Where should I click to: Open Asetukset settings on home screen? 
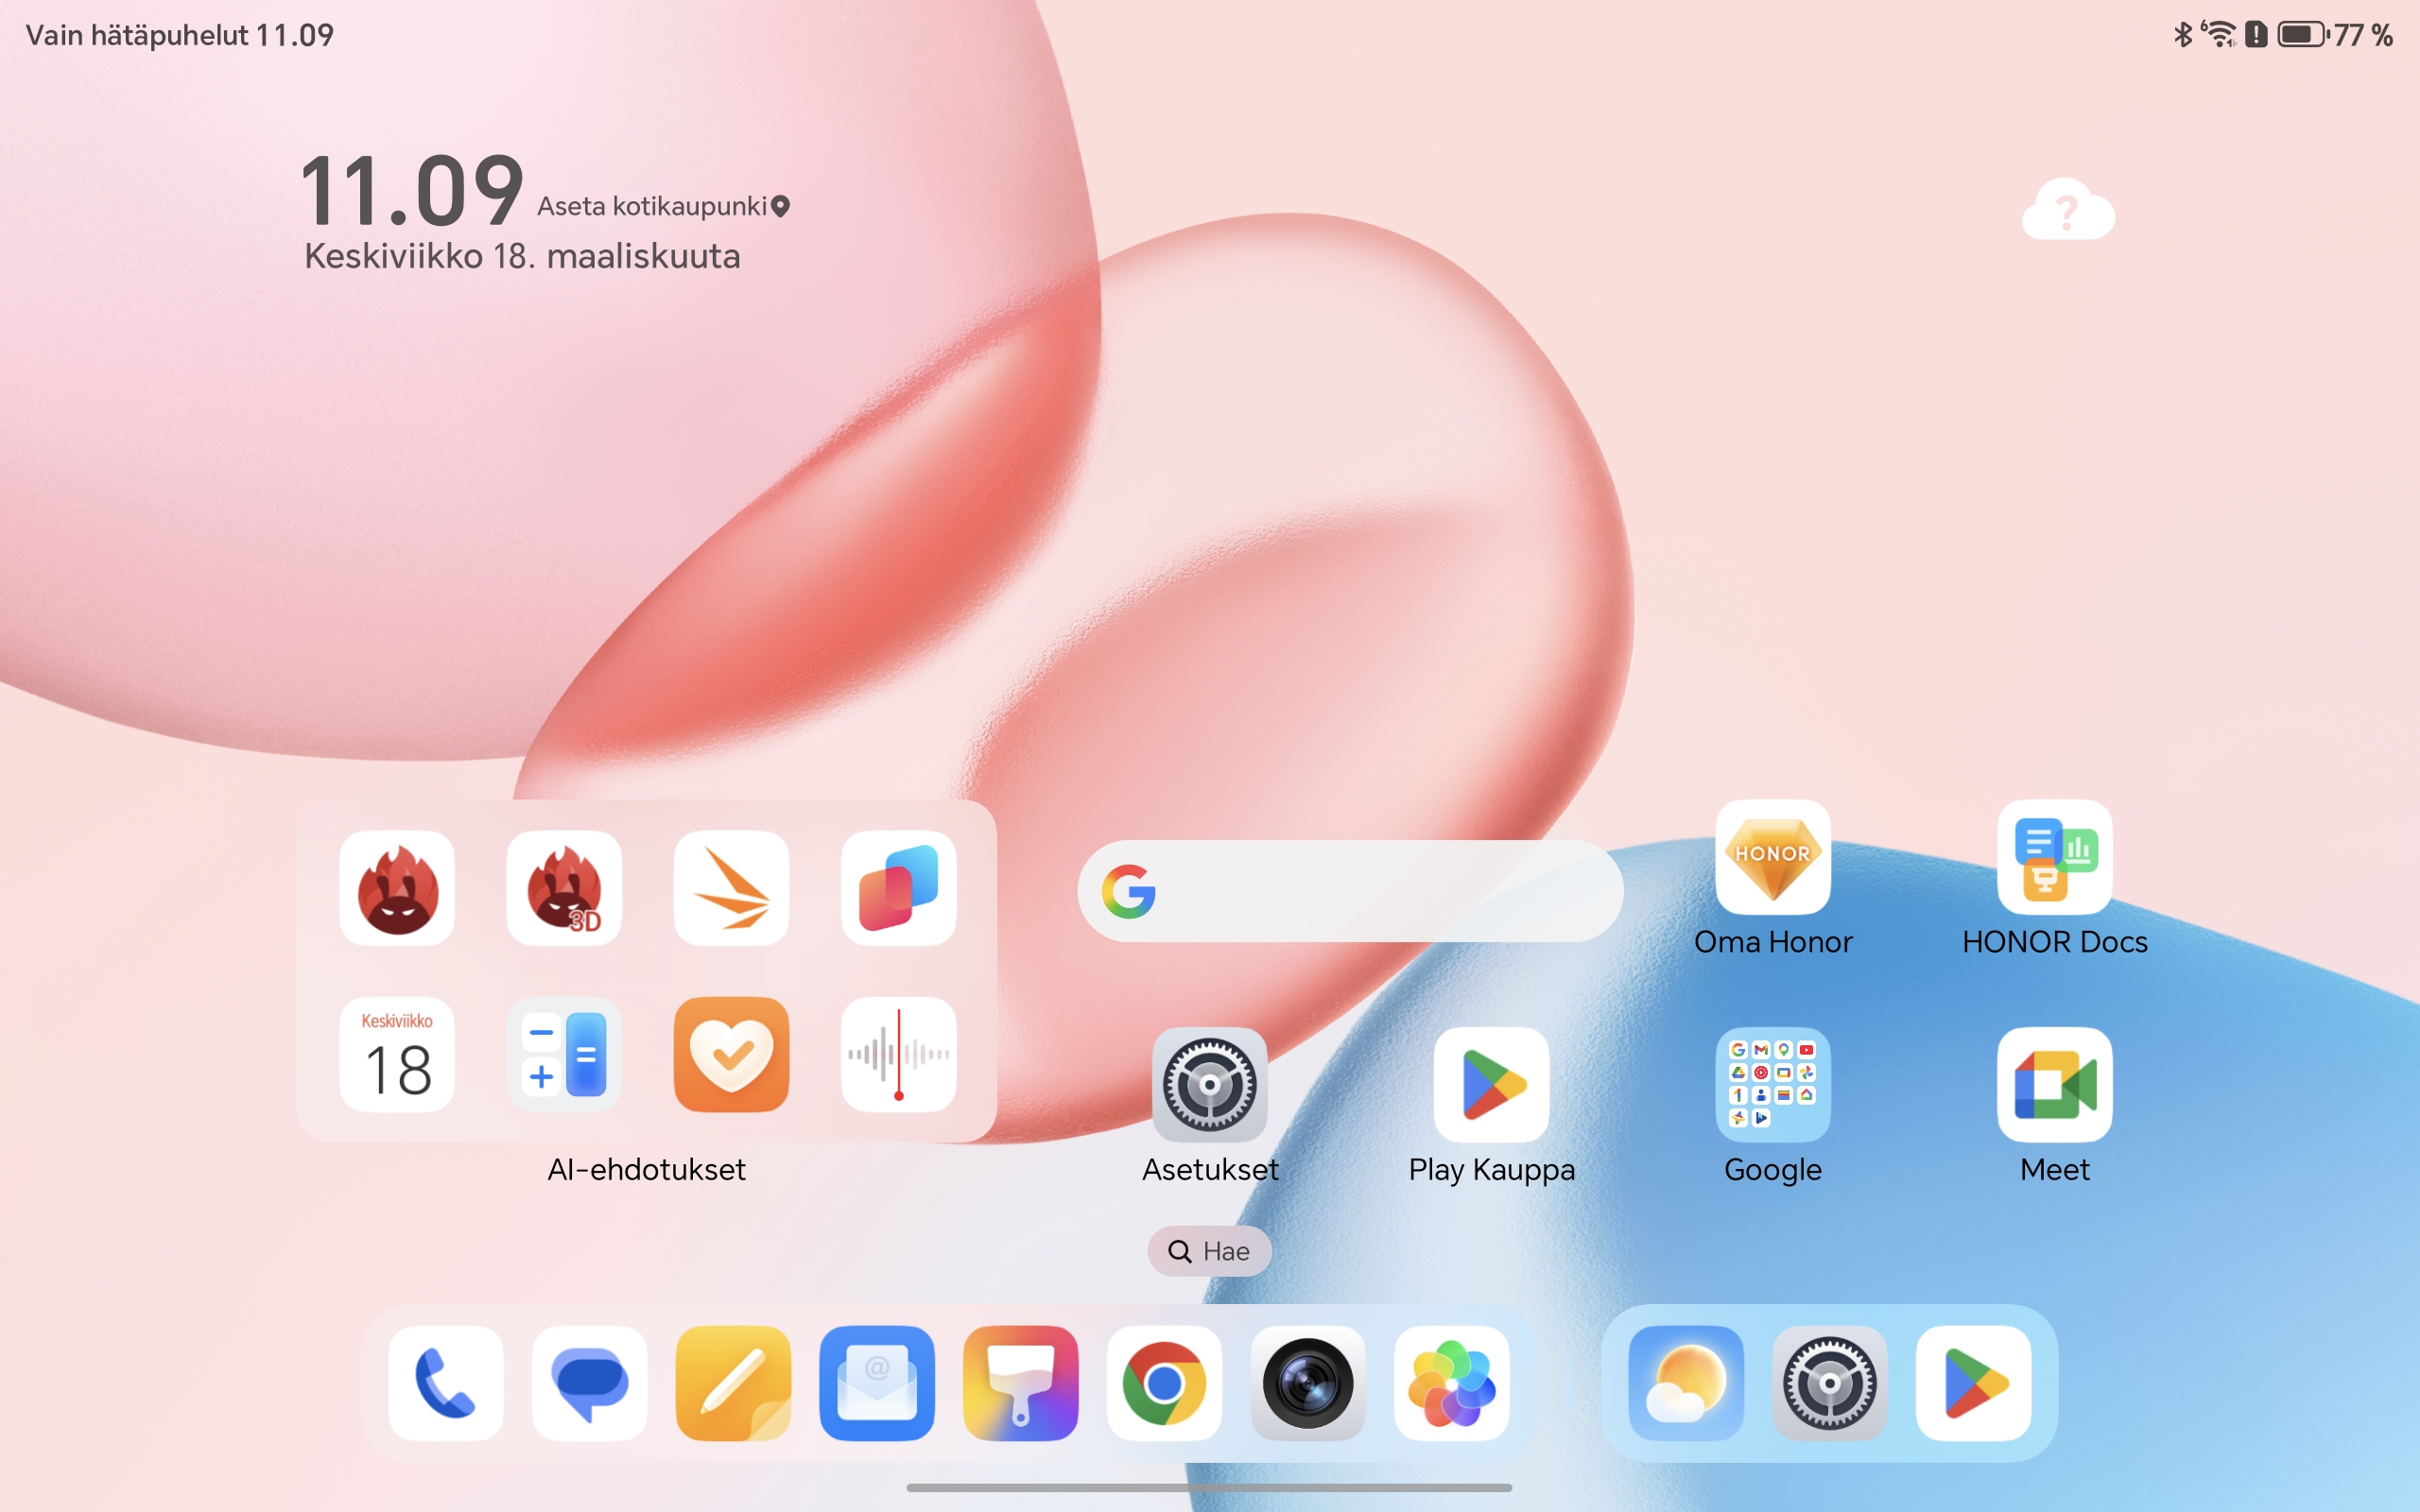(x=1209, y=1085)
